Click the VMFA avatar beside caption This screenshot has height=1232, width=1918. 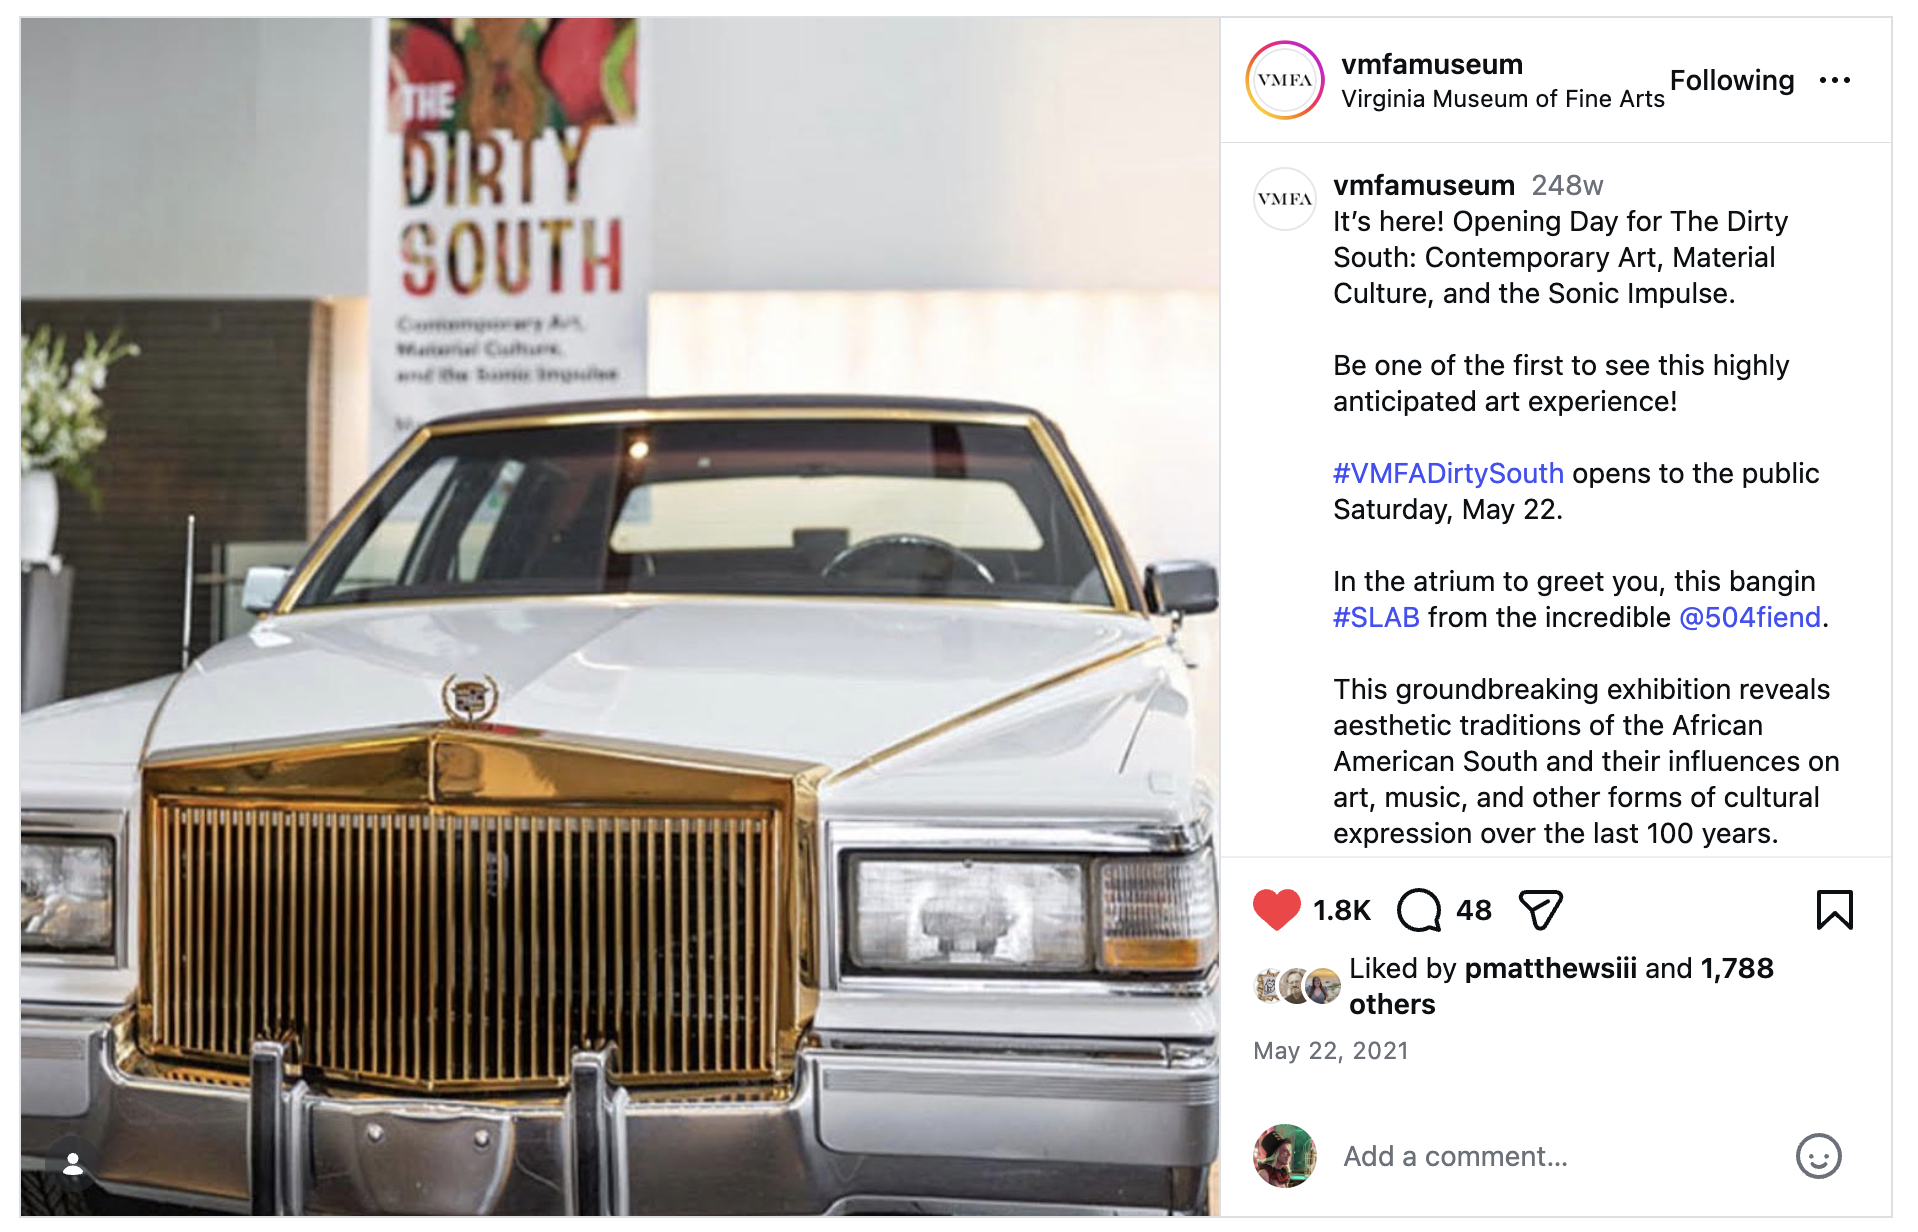pyautogui.click(x=1285, y=199)
